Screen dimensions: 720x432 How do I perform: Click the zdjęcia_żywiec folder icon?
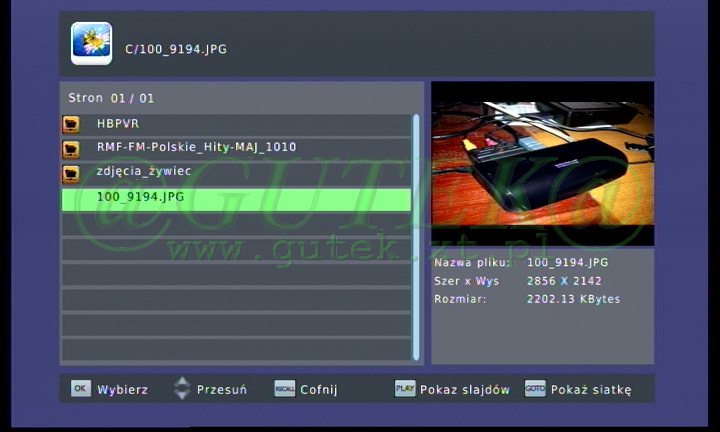[71, 174]
